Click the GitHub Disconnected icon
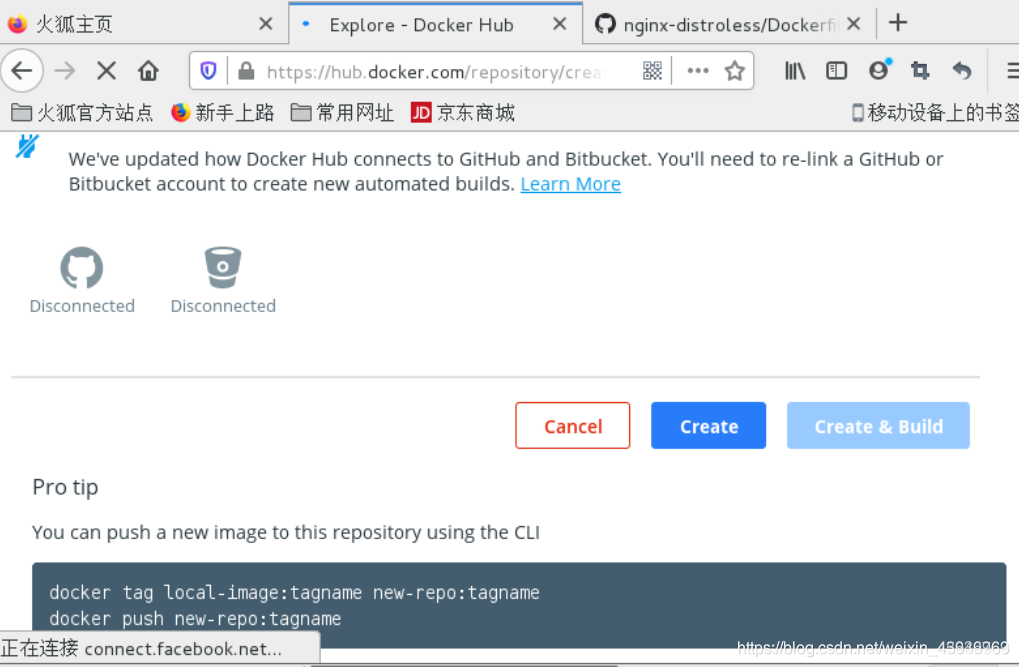Viewport: 1019px width, 667px height. point(82,267)
